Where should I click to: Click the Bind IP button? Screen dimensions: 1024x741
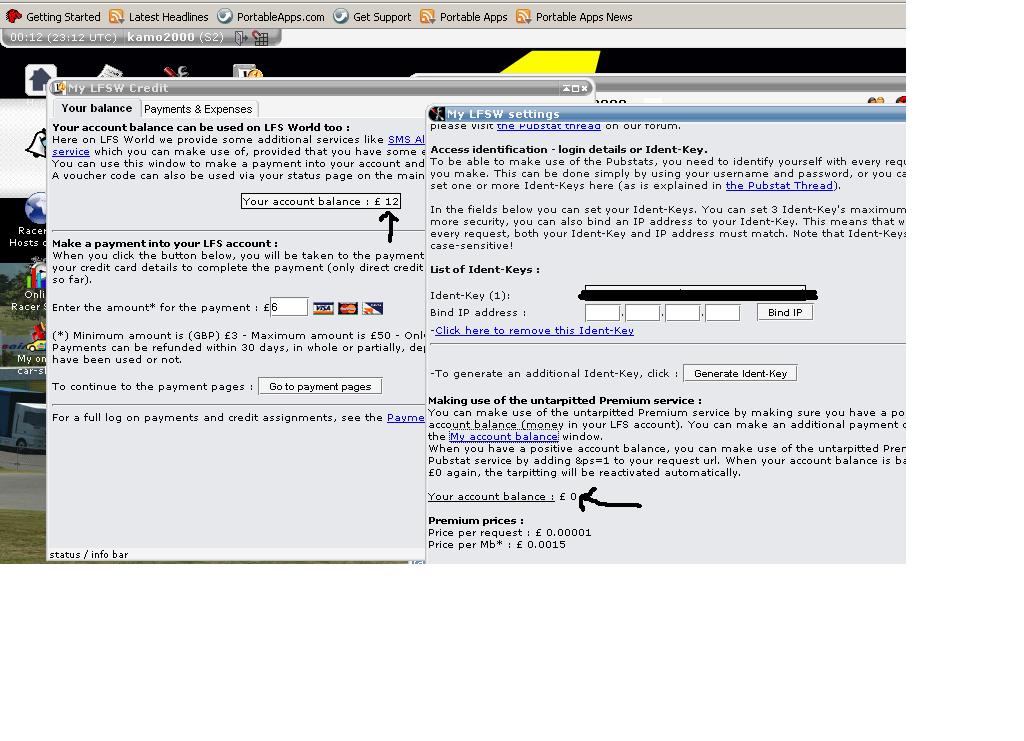[785, 313]
